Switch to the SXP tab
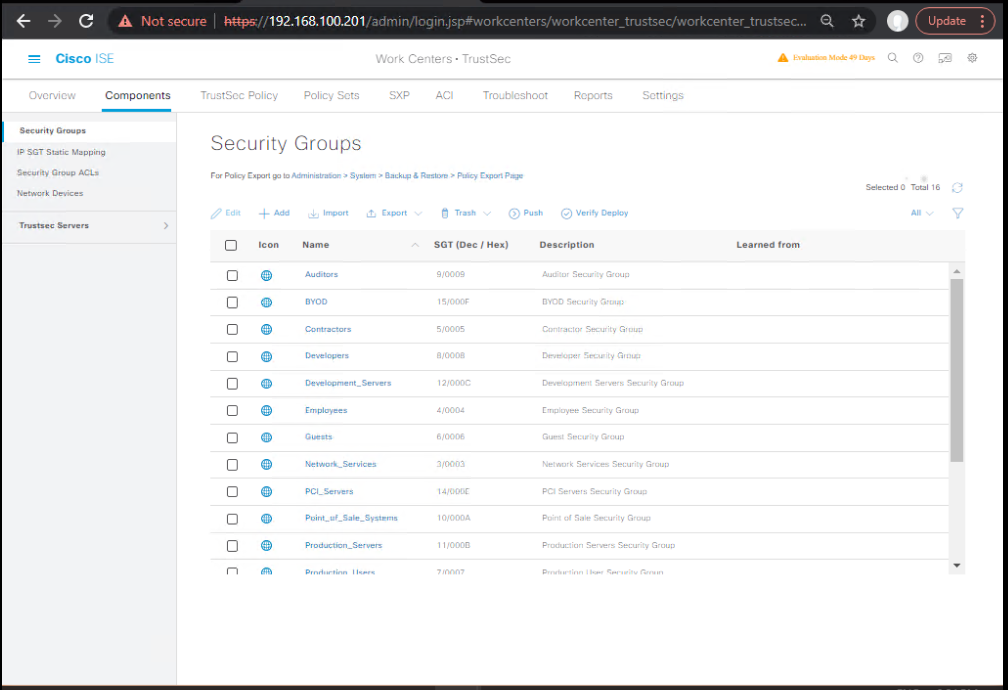Screen dimensions: 1008x690 coord(399,95)
